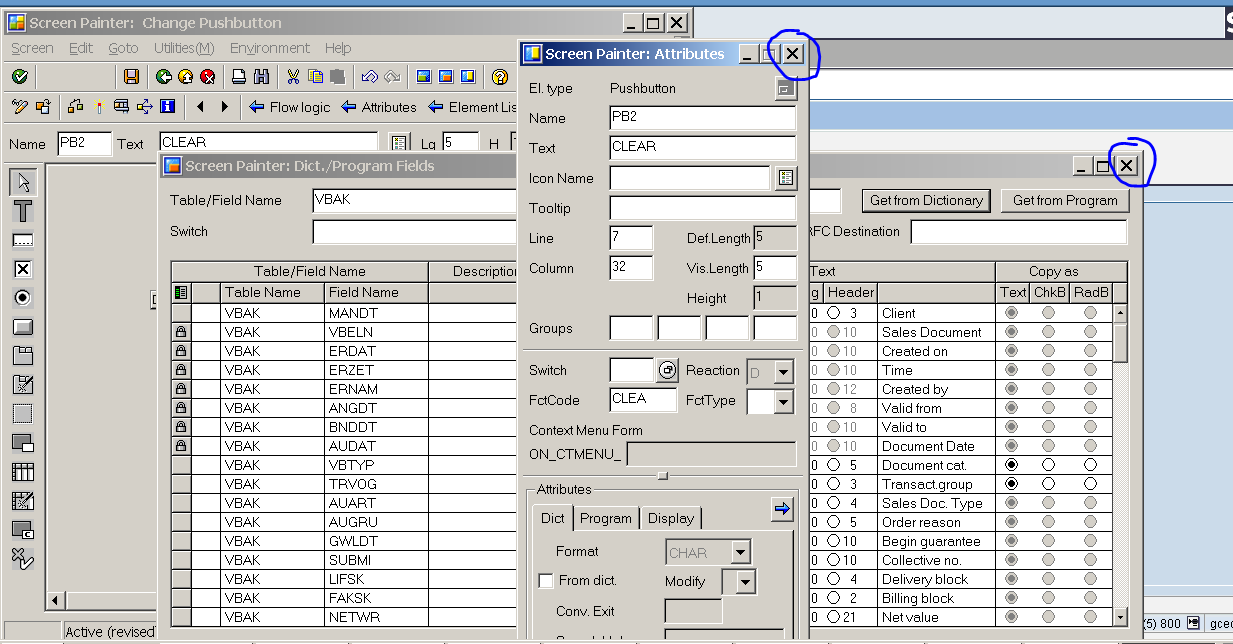
Task: Click the Help icon in the toolbar
Action: (x=499, y=76)
